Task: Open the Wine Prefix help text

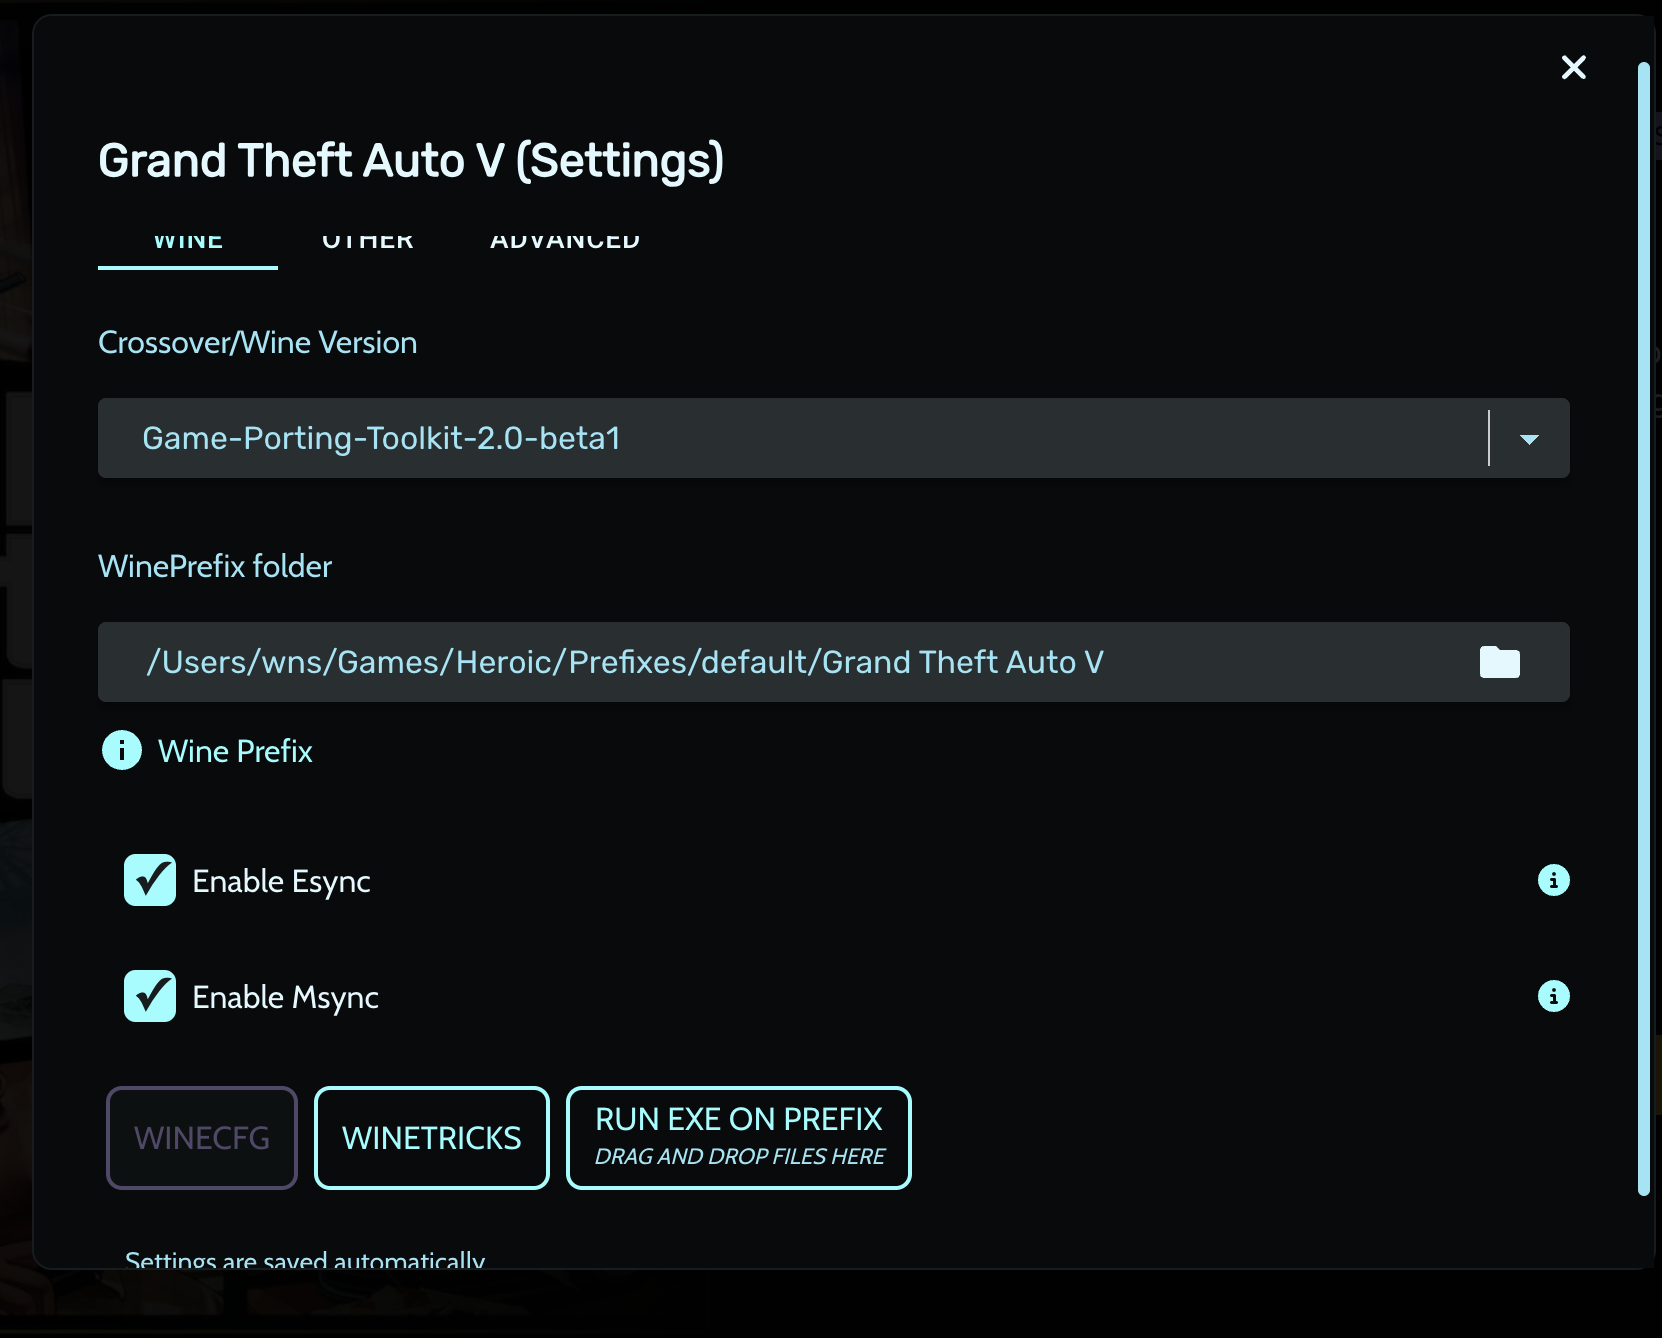Action: pyautogui.click(x=235, y=751)
